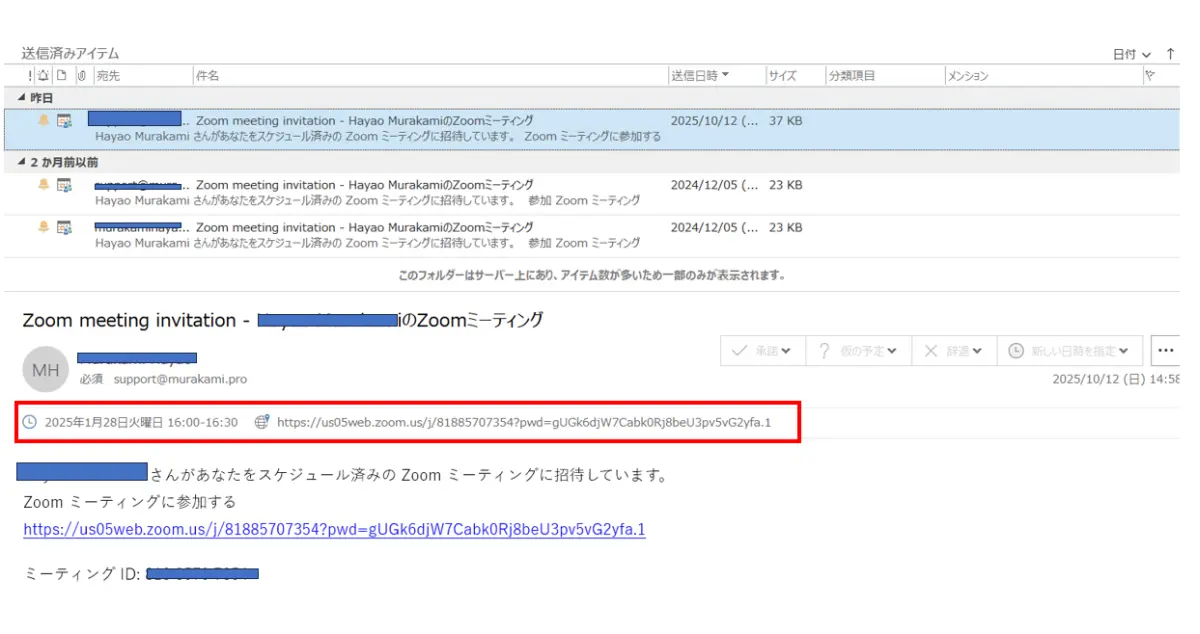The image size is (1200, 634).
Task: Open the more actions ellipsis menu
Action: click(1165, 351)
